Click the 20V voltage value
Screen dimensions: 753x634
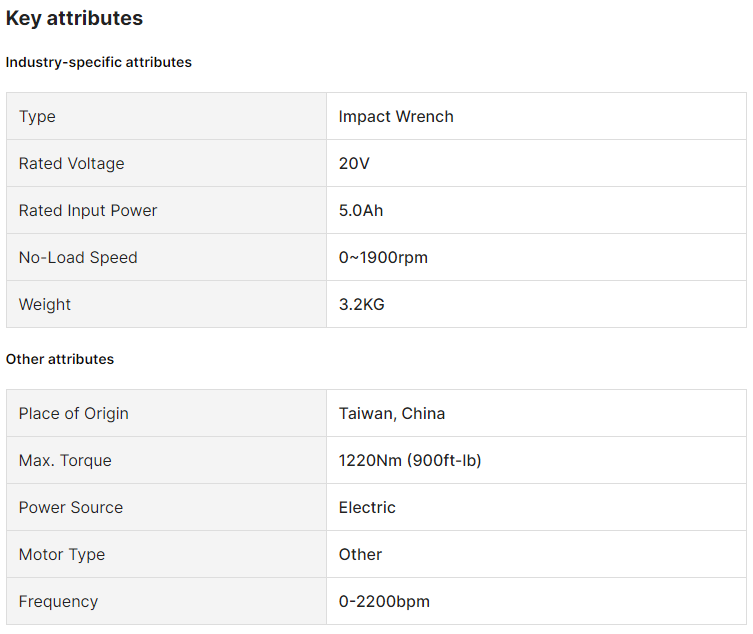coord(354,163)
